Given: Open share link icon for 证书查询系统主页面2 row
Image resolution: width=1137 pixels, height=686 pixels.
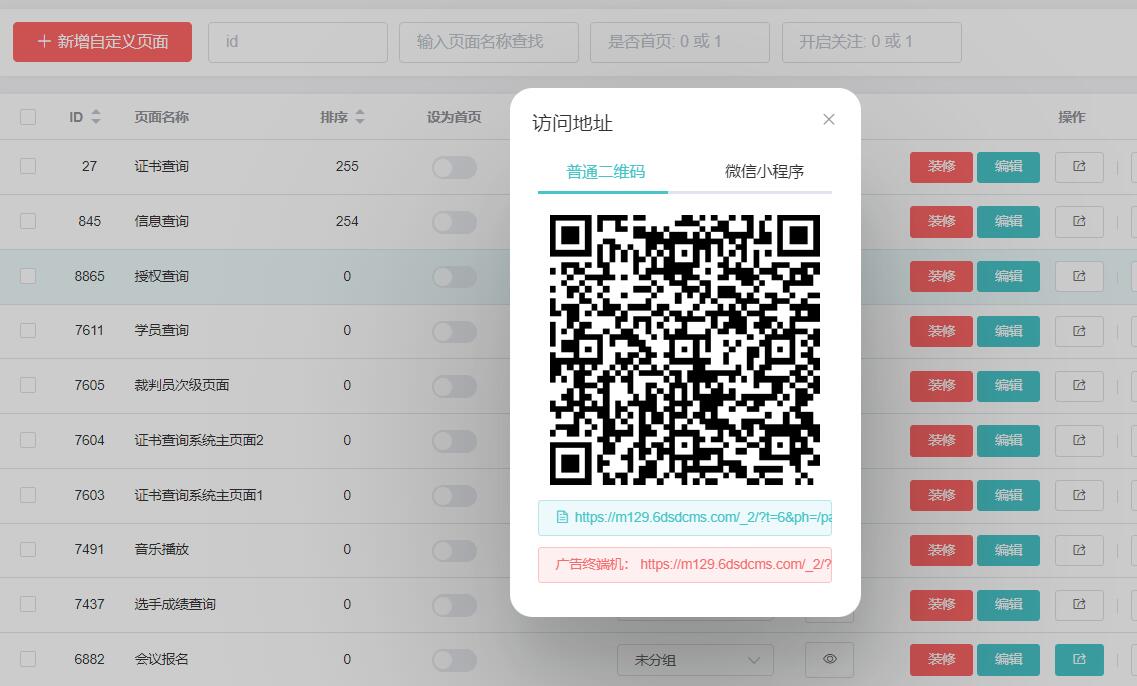Looking at the screenshot, I should click(1079, 440).
